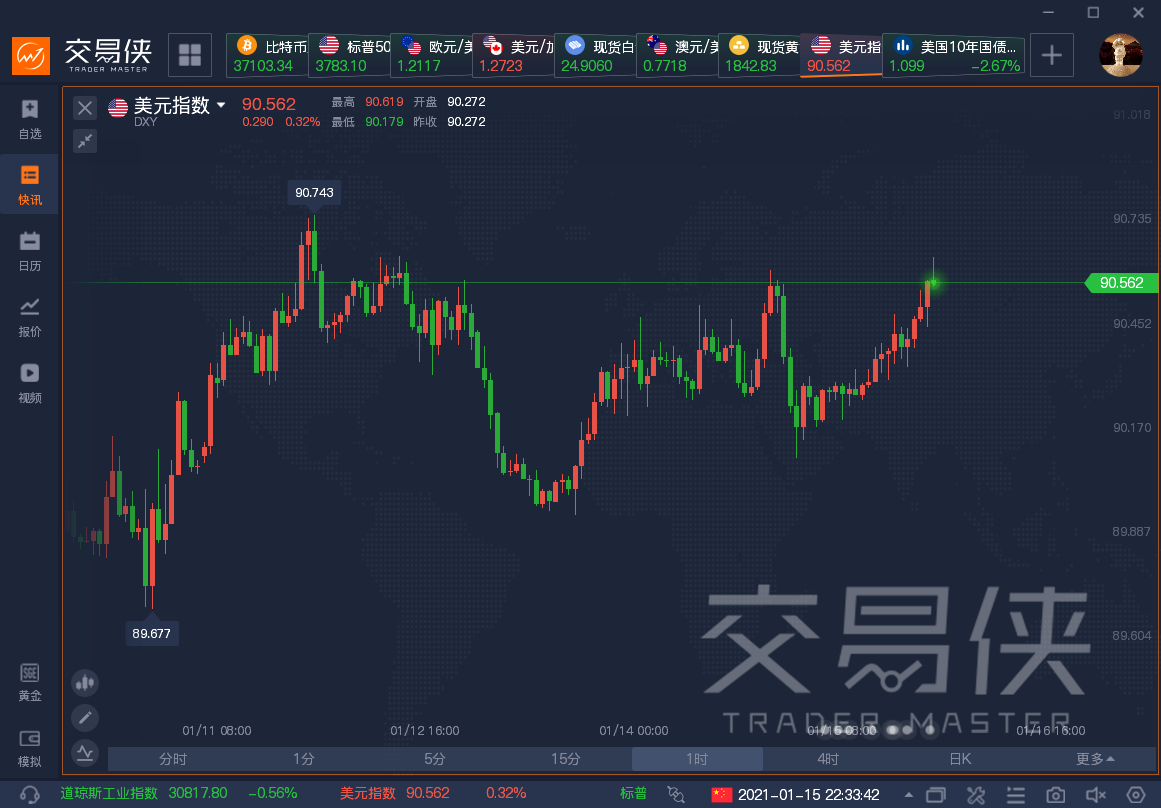Switch to the 比特币 quote tab
The width and height of the screenshot is (1161, 808).
[x=267, y=55]
